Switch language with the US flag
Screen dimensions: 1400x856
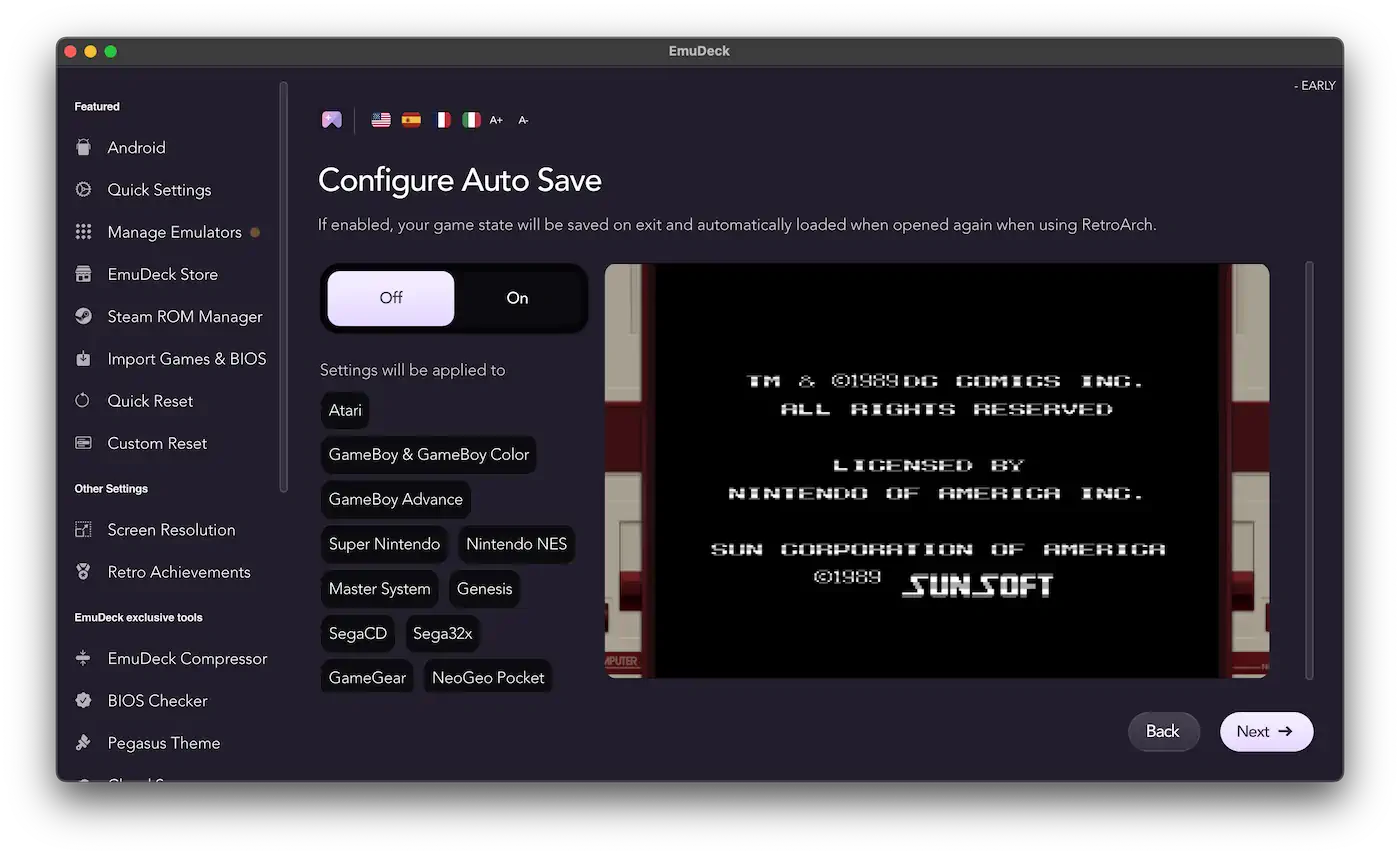(381, 120)
